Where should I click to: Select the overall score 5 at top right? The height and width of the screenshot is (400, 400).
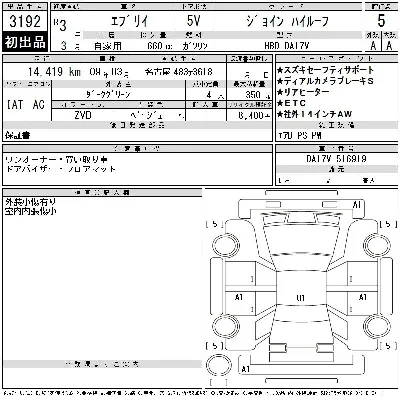coord(381,21)
